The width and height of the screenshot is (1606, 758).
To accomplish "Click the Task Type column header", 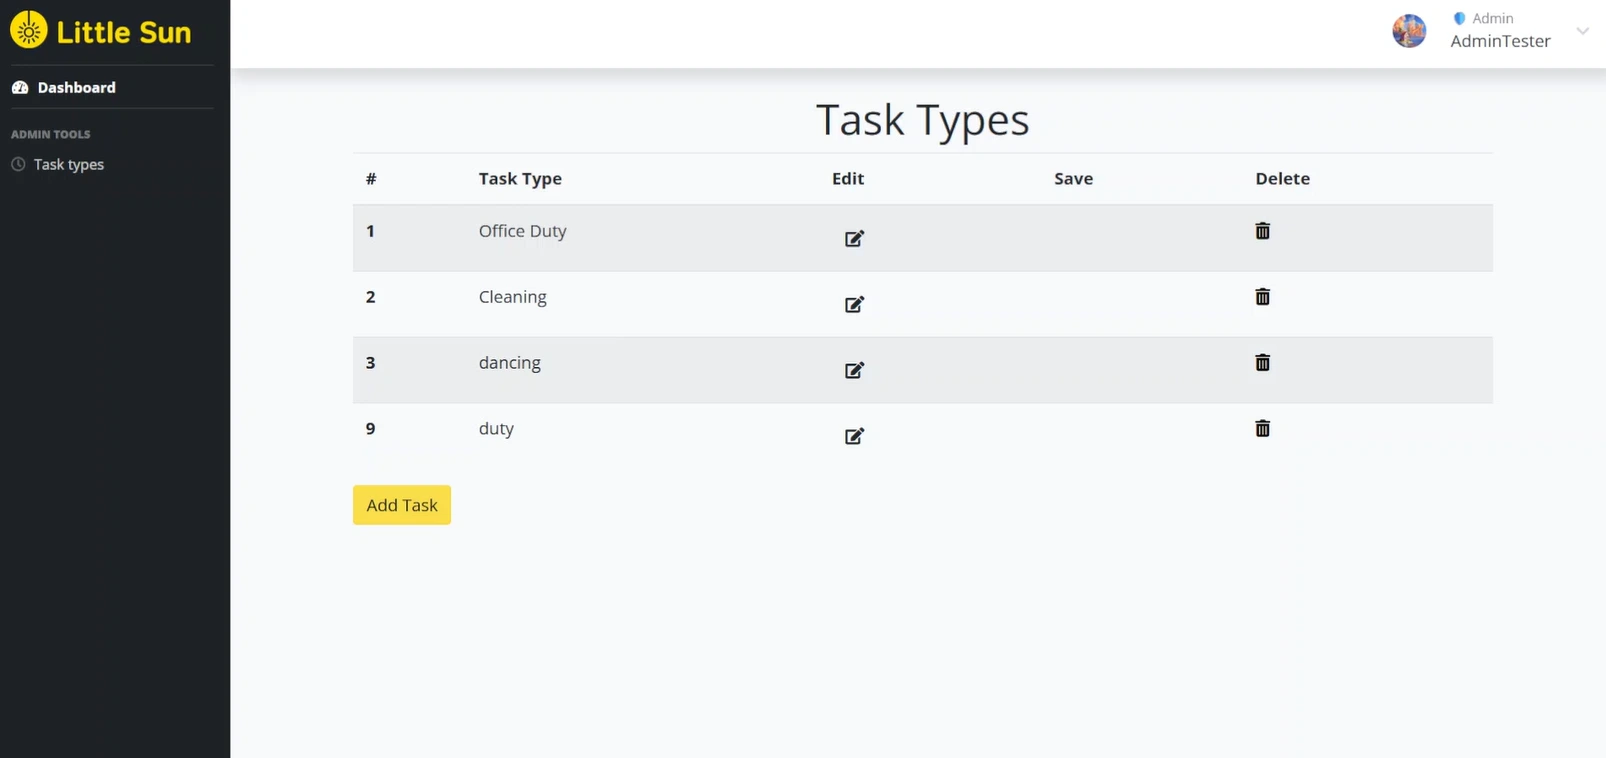I will [x=520, y=179].
